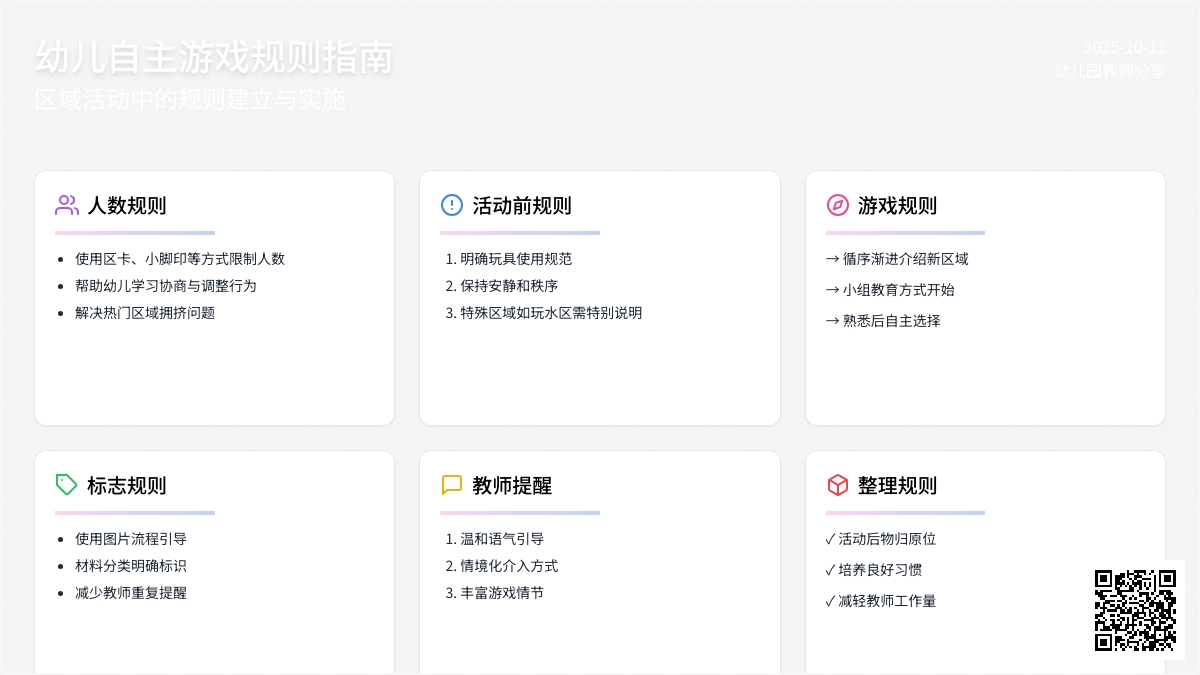The width and height of the screenshot is (1200, 675).
Task: Click the people icon beside 人数规则
Action: pyautogui.click(x=67, y=205)
